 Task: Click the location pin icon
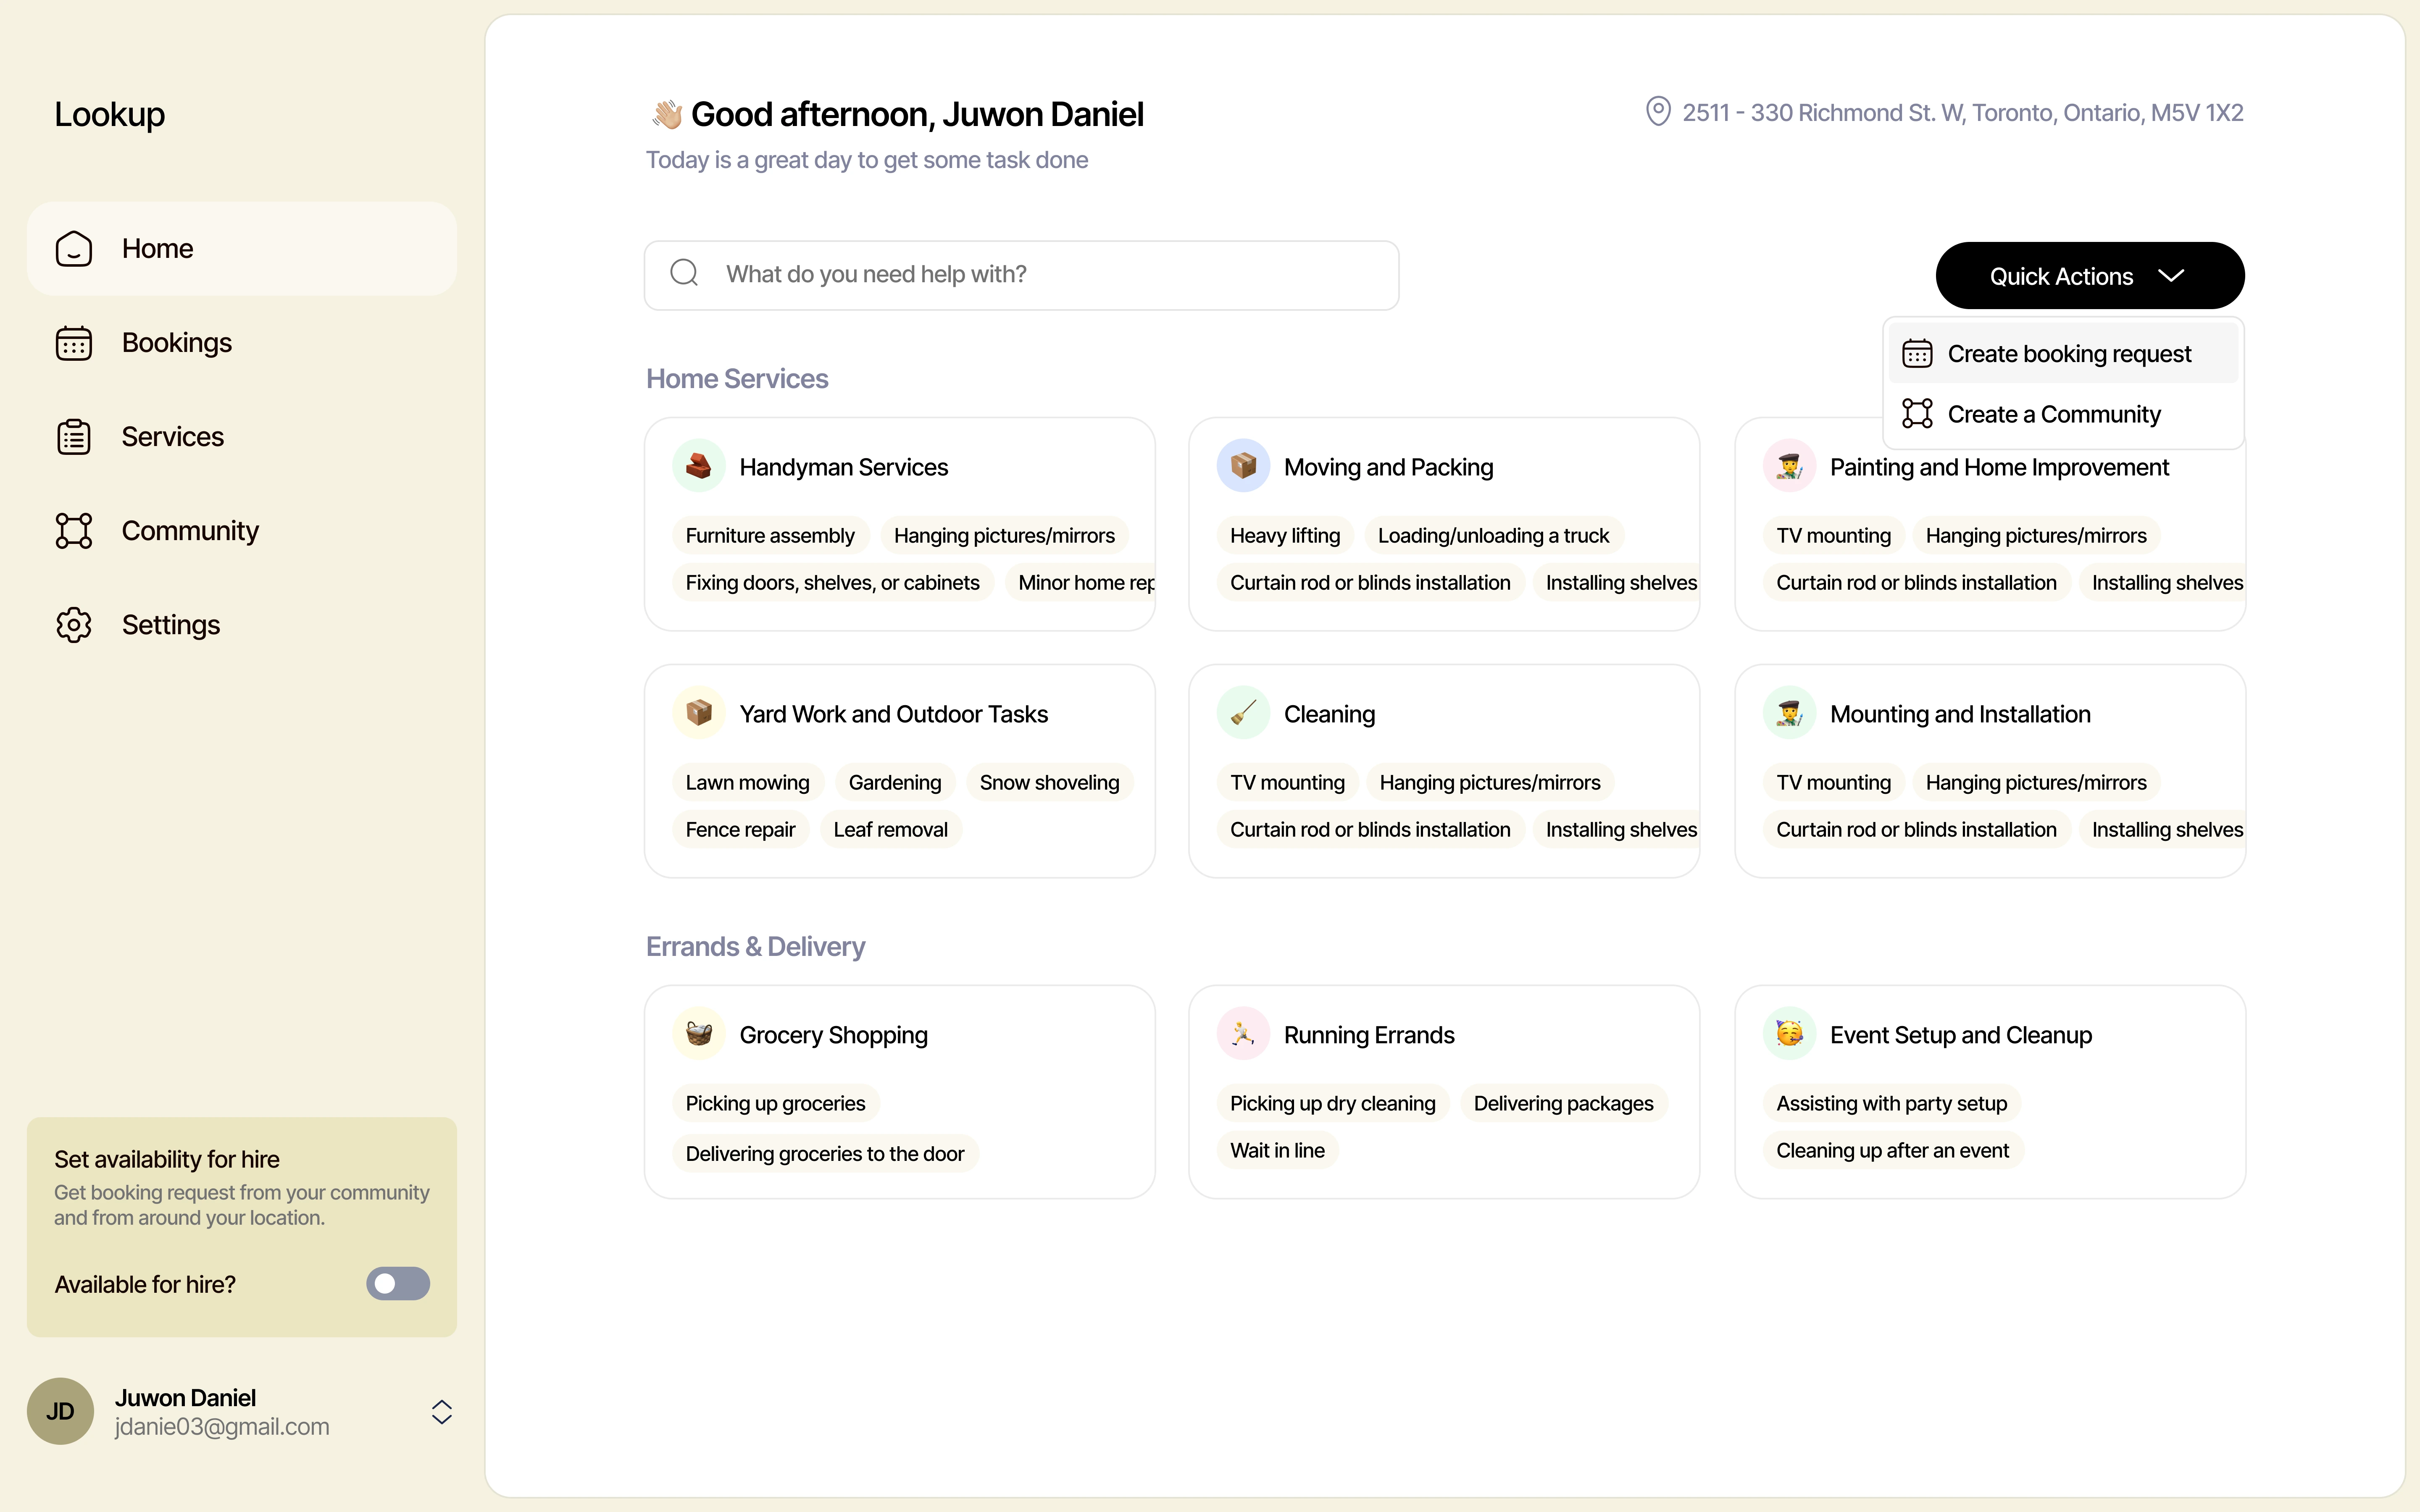pos(1657,111)
